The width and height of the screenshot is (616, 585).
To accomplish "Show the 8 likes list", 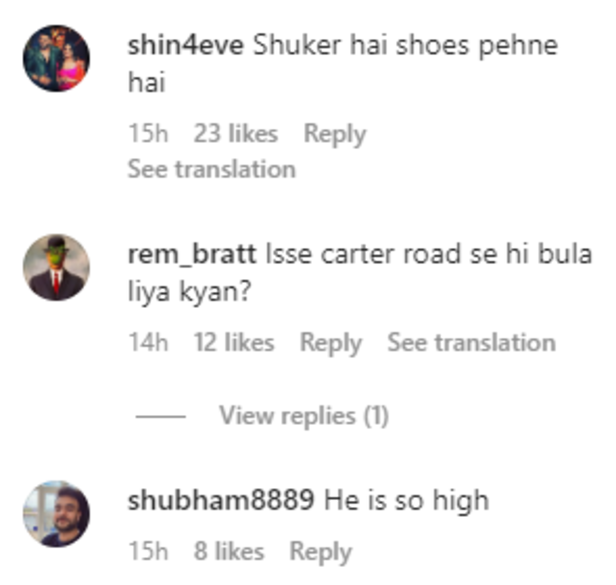I will click(229, 551).
